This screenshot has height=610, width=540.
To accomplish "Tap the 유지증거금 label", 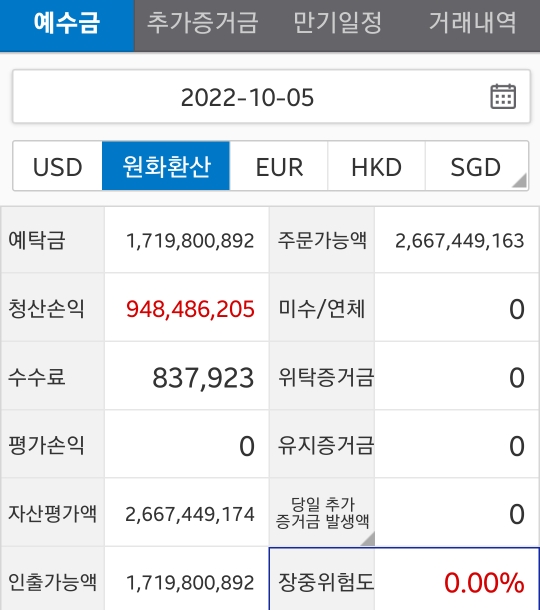I will click(326, 445).
